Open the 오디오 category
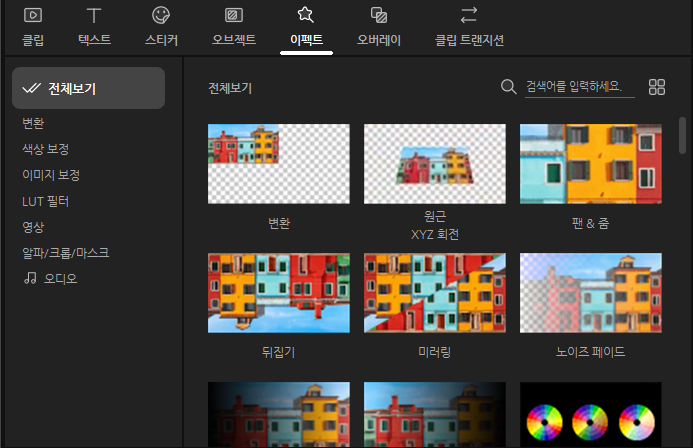693x448 pixels. coord(50,278)
